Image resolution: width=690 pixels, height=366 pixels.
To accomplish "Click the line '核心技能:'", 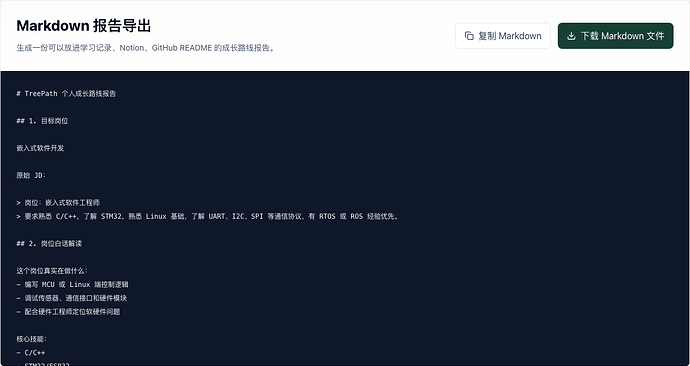I will [x=31, y=339].
